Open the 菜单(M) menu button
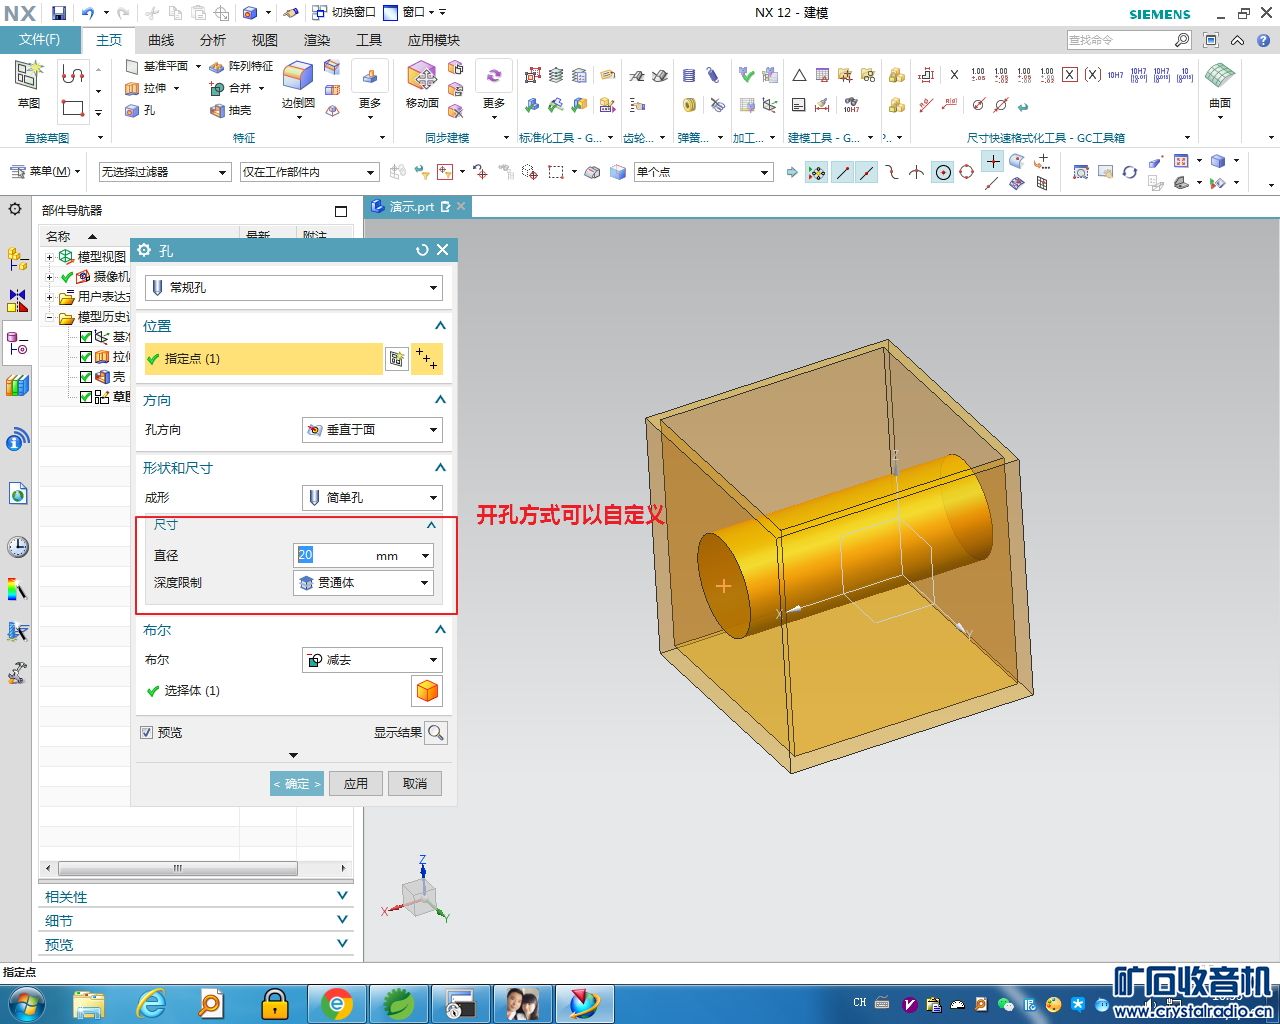This screenshot has width=1280, height=1024. click(x=46, y=172)
